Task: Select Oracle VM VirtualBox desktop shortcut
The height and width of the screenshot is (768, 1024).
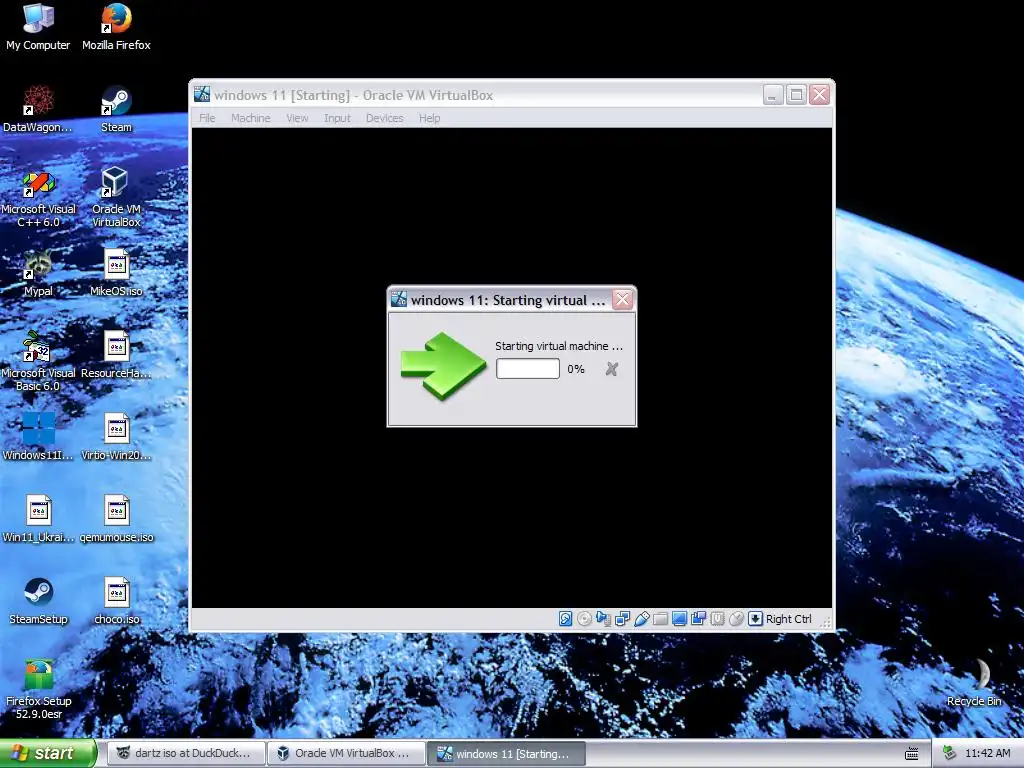Action: [116, 197]
